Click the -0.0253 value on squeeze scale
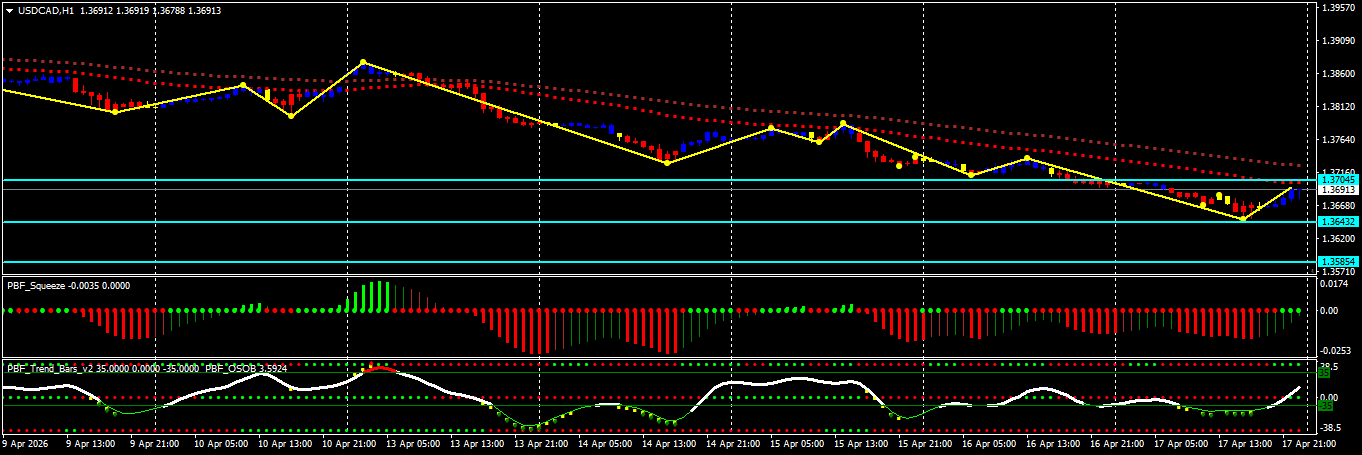The height and width of the screenshot is (455, 1362). point(1336,351)
